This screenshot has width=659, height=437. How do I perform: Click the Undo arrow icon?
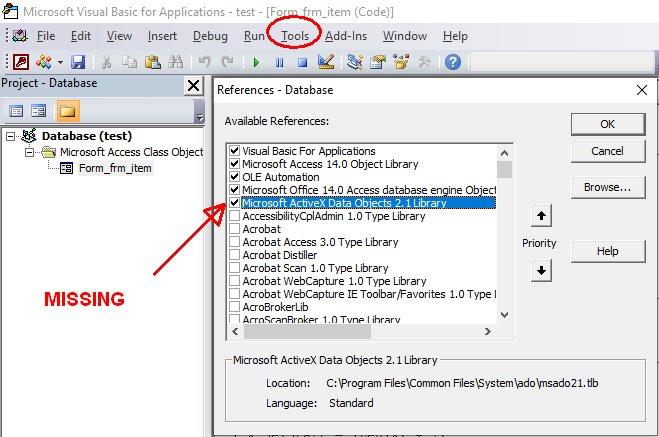pyautogui.click(x=204, y=62)
